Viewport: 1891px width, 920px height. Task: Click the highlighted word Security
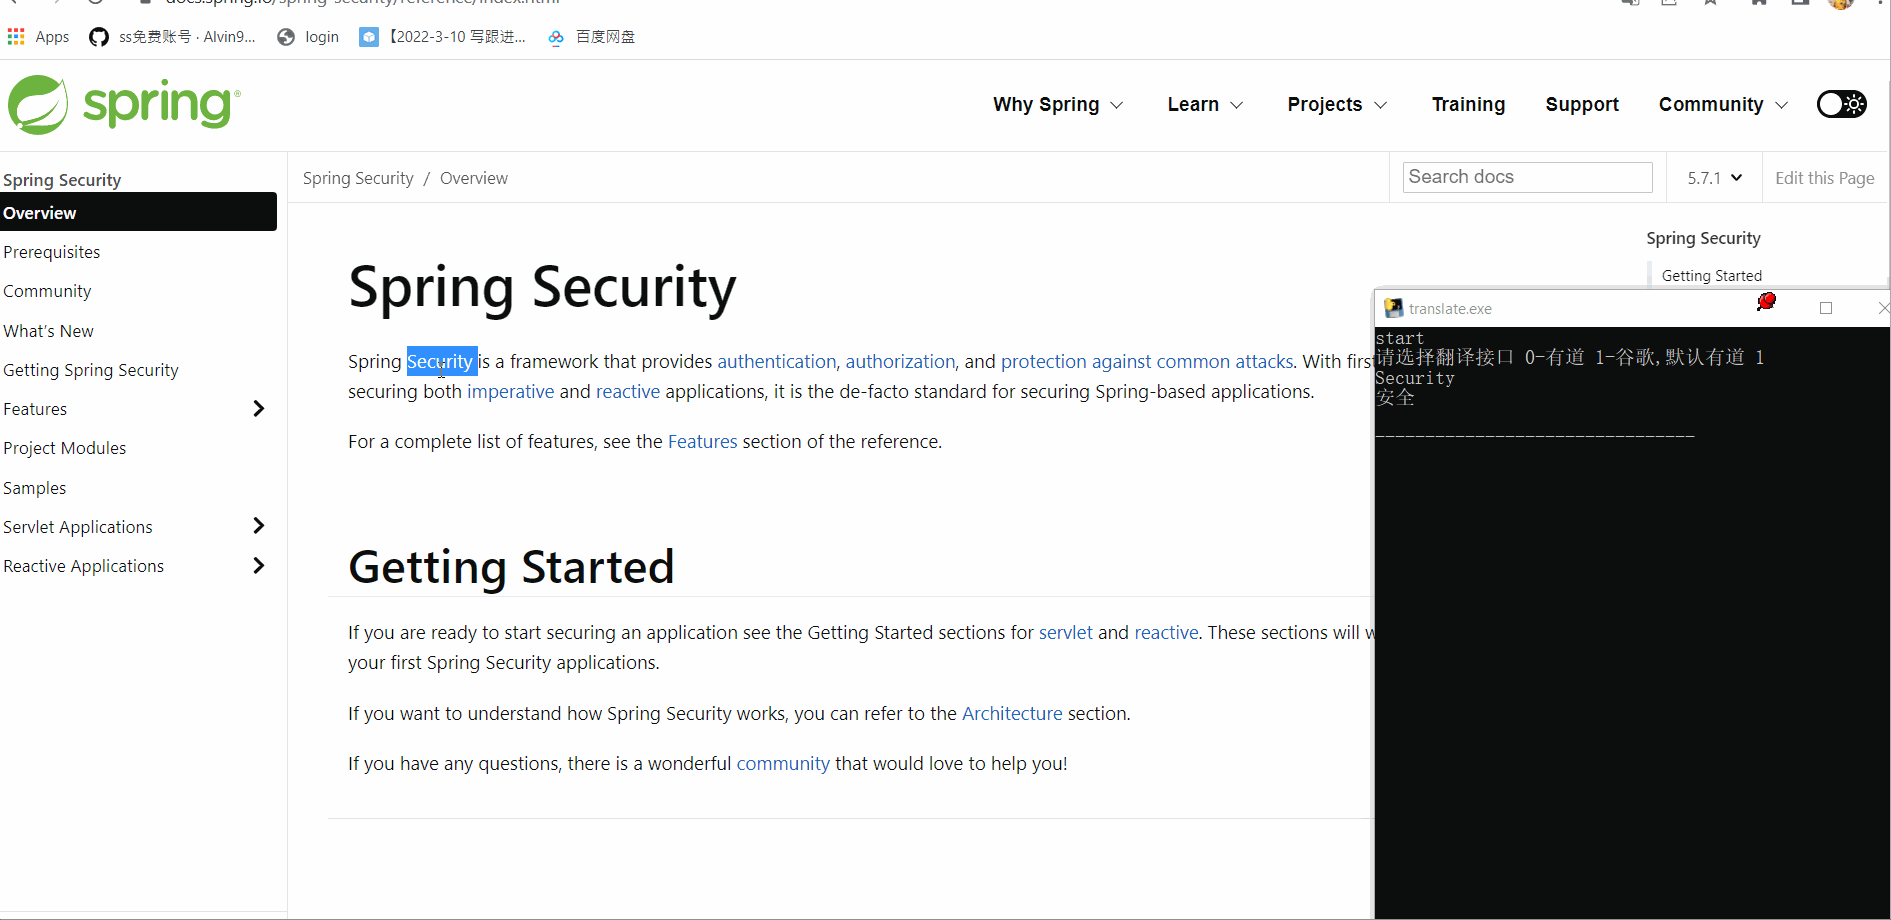440,361
